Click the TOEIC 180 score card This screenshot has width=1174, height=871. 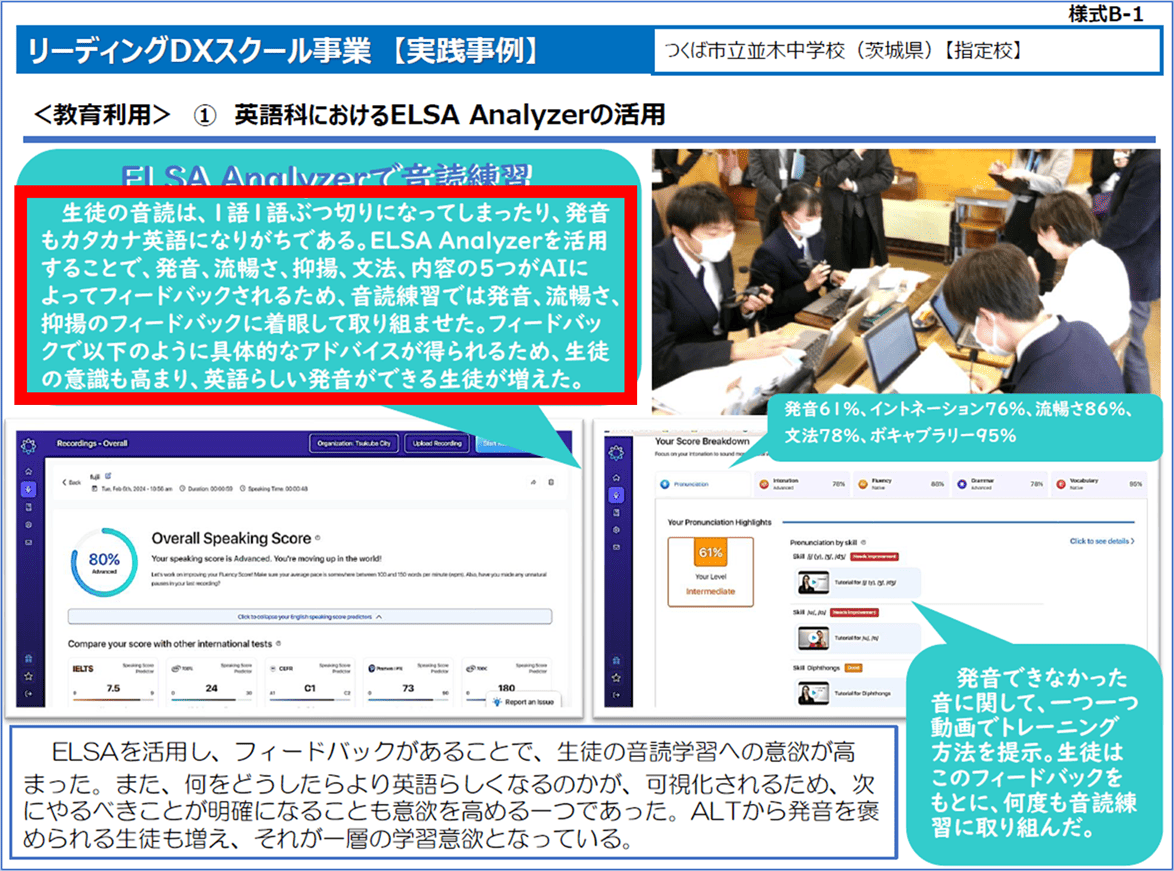(x=506, y=680)
